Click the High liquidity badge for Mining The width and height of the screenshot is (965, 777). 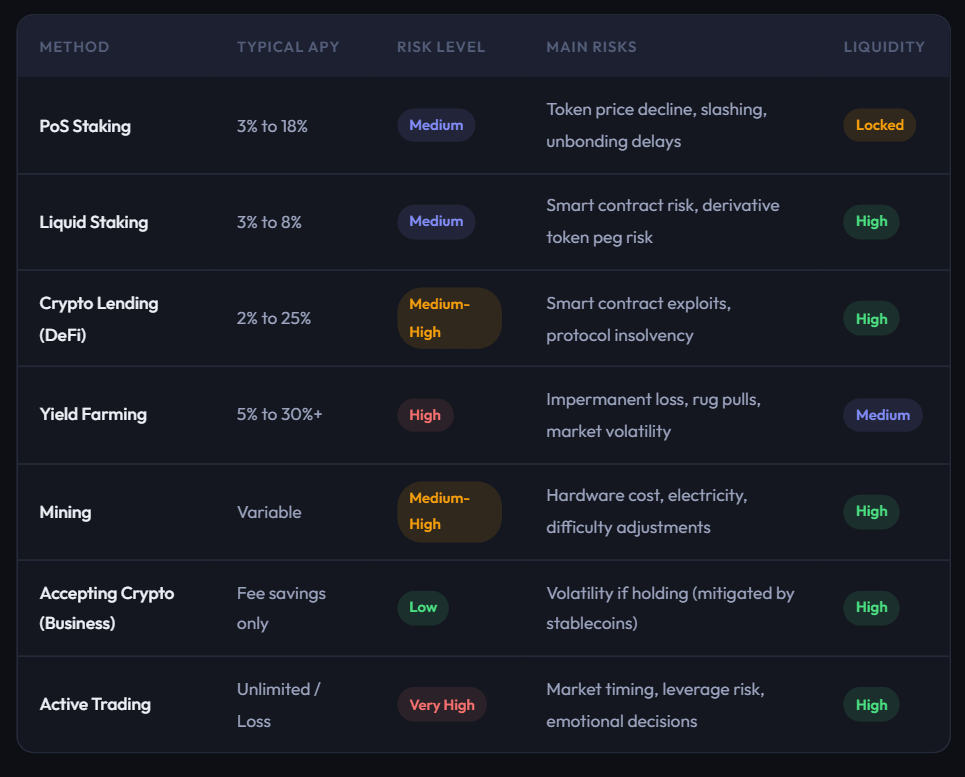871,511
